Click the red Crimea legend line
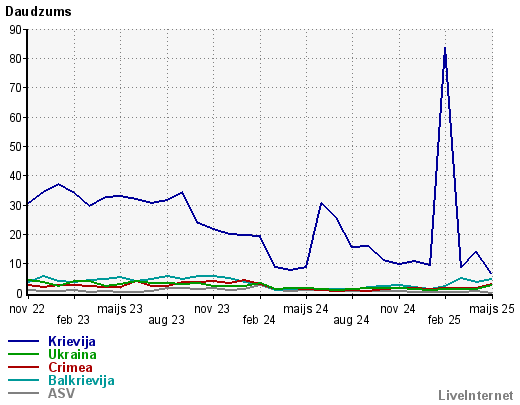Viewport: 520px width, 405px height. (23, 367)
